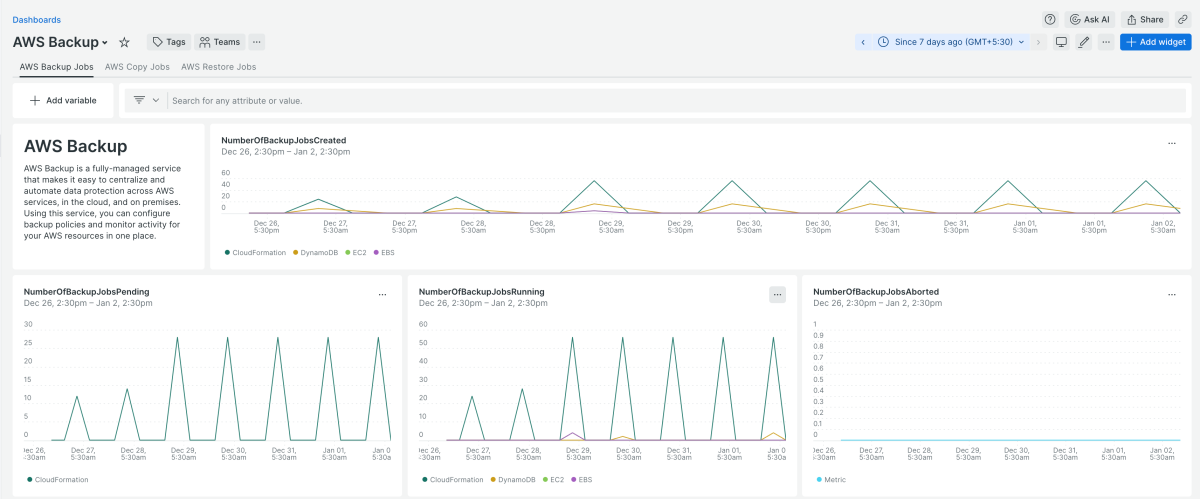
Task: Click the Add variable button
Action: click(63, 100)
